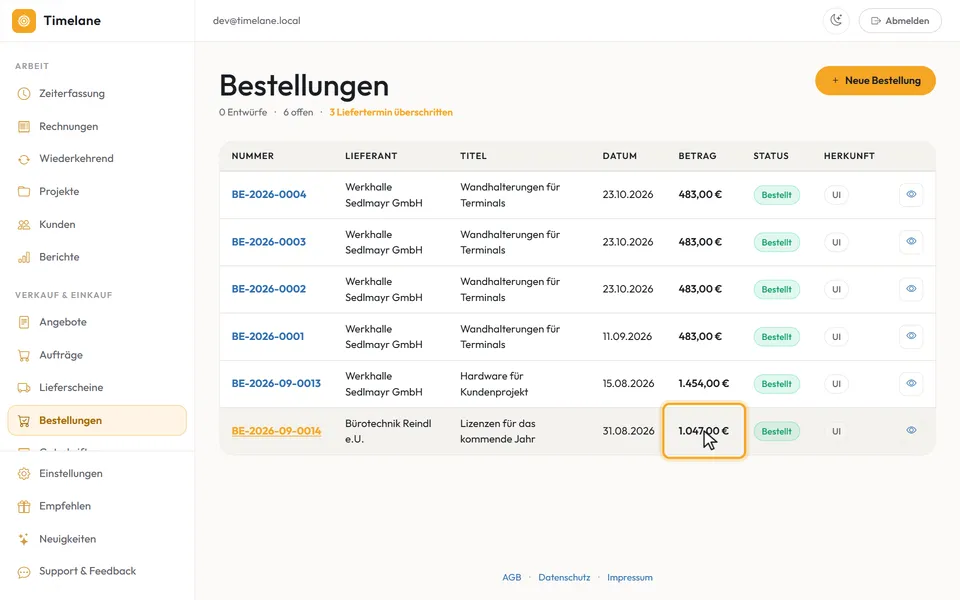Click the Datum column header
The height and width of the screenshot is (600, 960).
tap(620, 156)
